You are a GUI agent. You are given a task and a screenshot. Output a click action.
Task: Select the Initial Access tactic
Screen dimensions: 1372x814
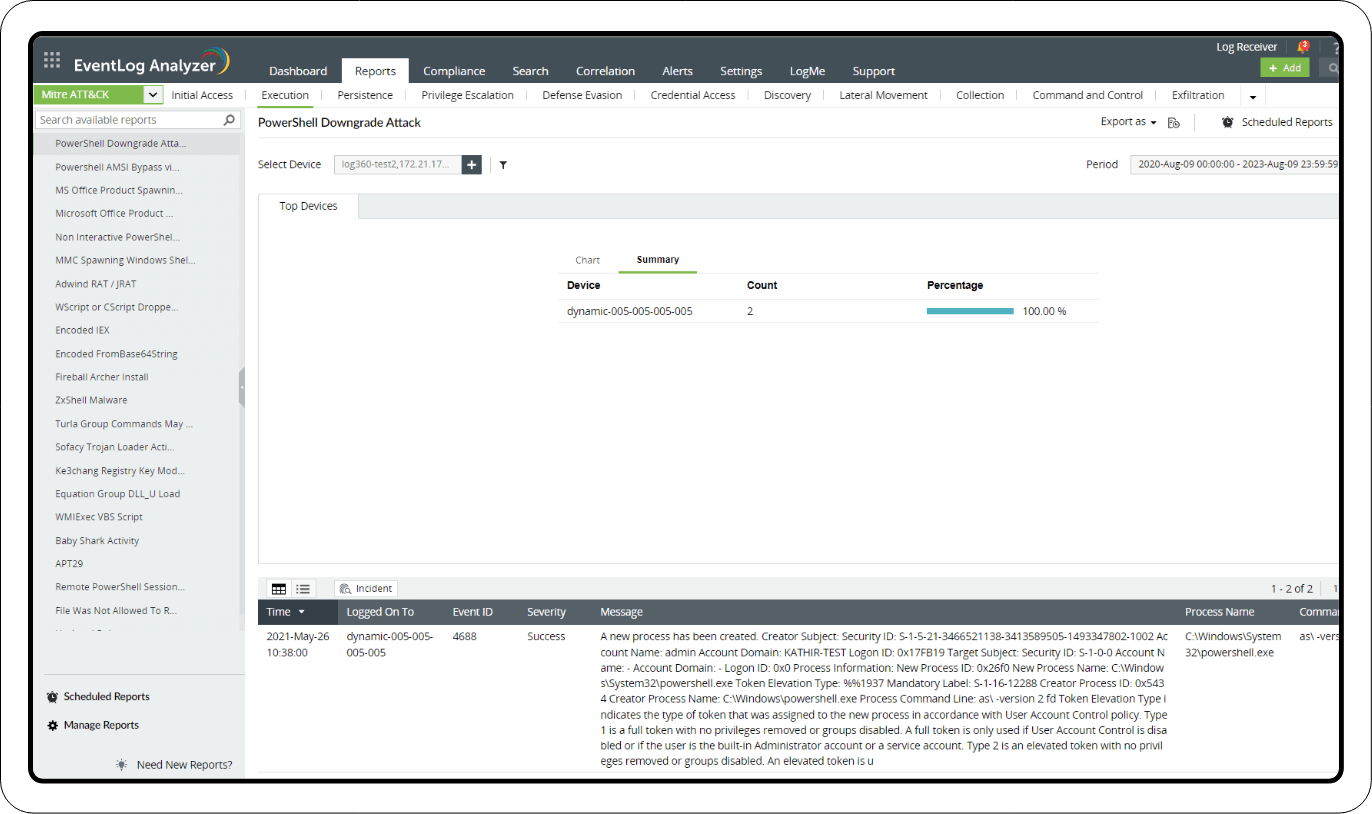coord(202,95)
